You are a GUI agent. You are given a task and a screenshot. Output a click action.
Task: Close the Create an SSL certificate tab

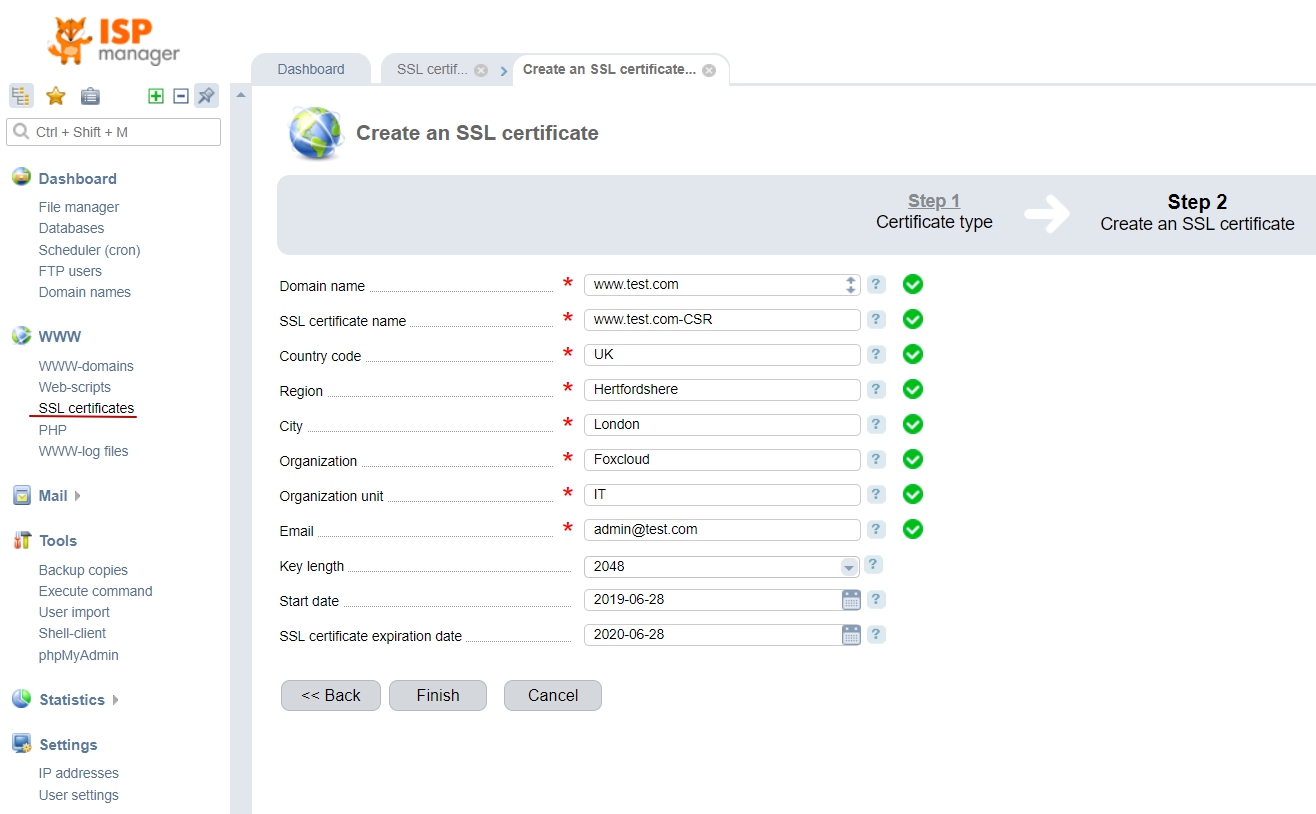click(709, 70)
